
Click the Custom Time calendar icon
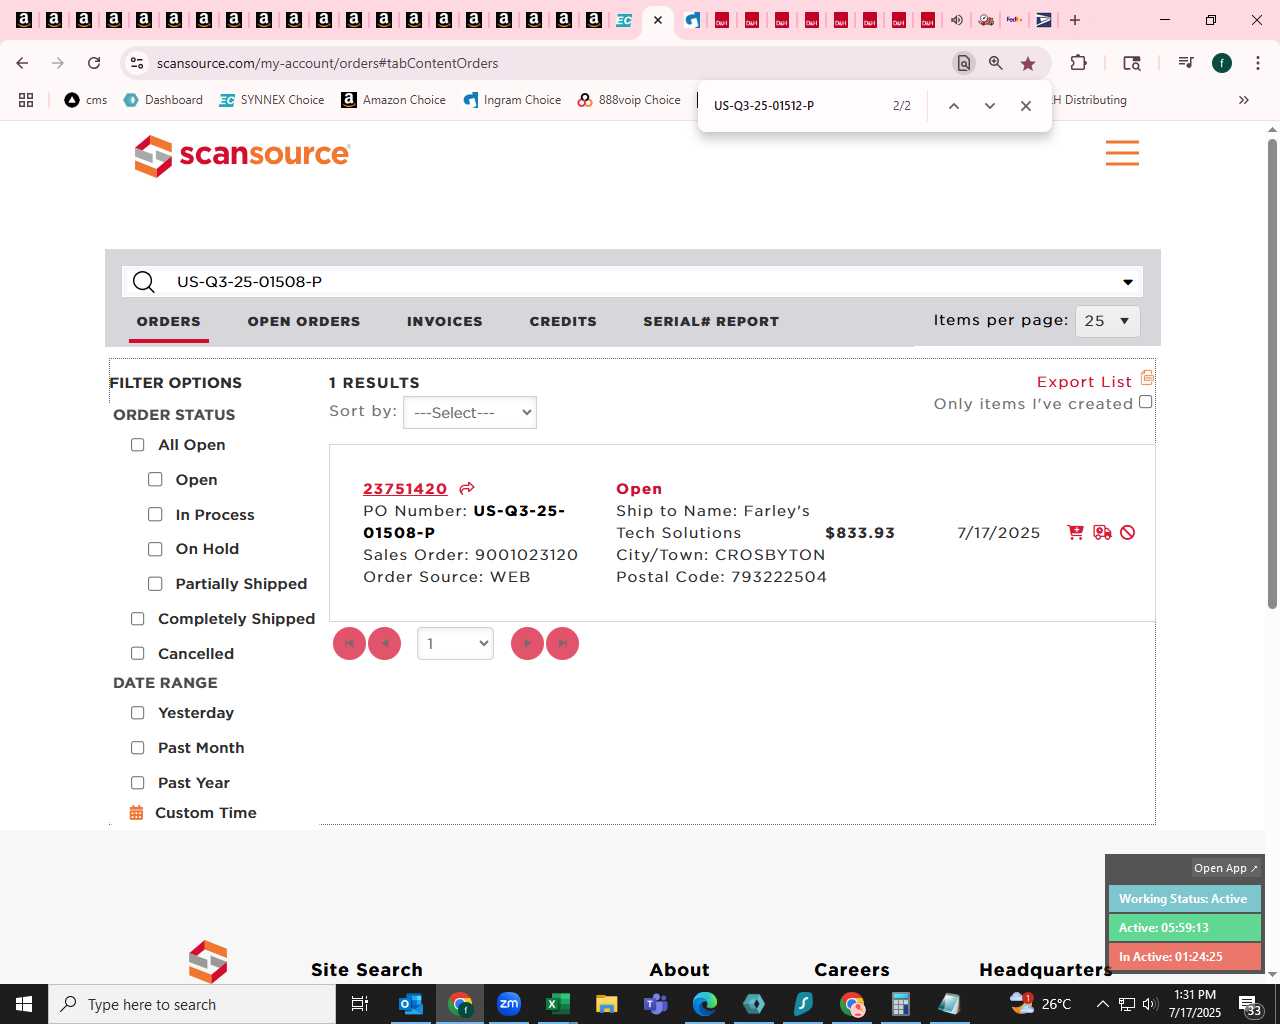(137, 813)
